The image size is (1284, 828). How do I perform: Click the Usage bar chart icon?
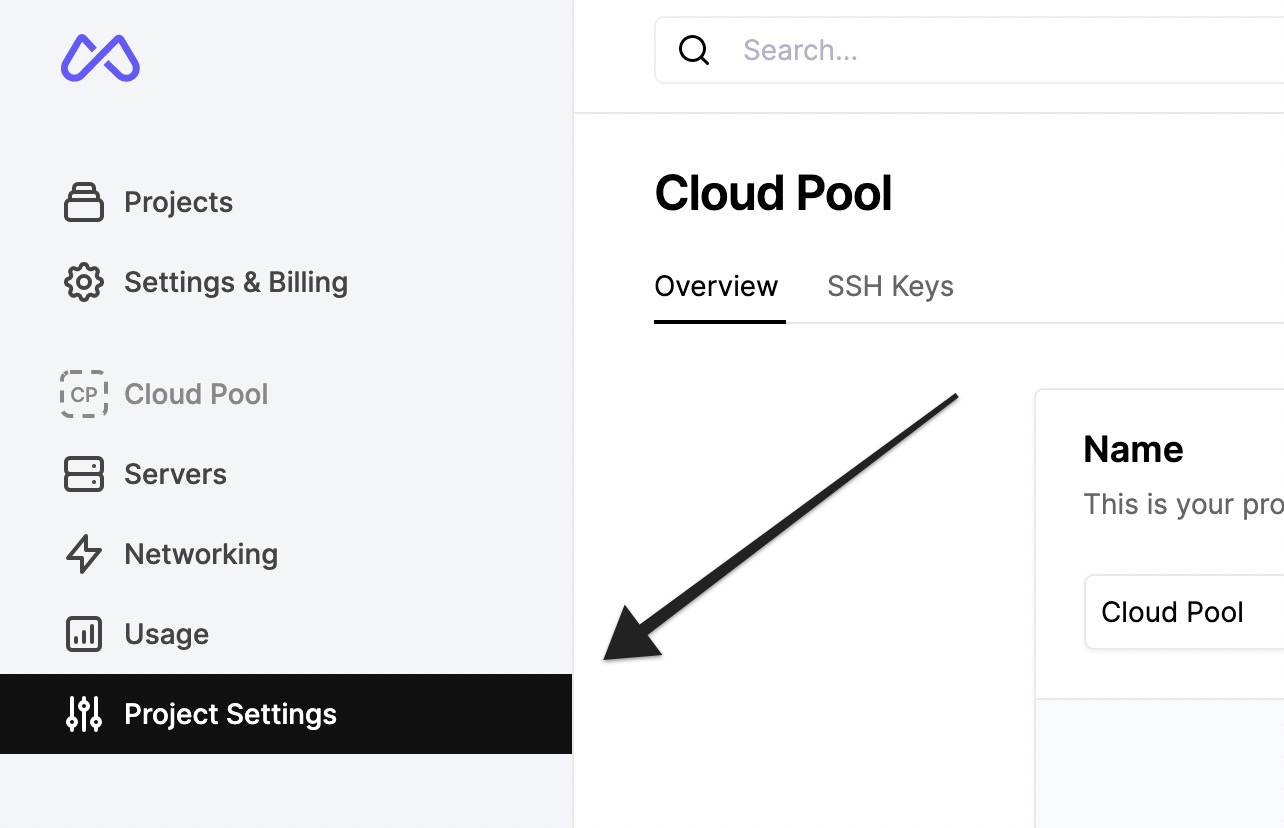84,634
